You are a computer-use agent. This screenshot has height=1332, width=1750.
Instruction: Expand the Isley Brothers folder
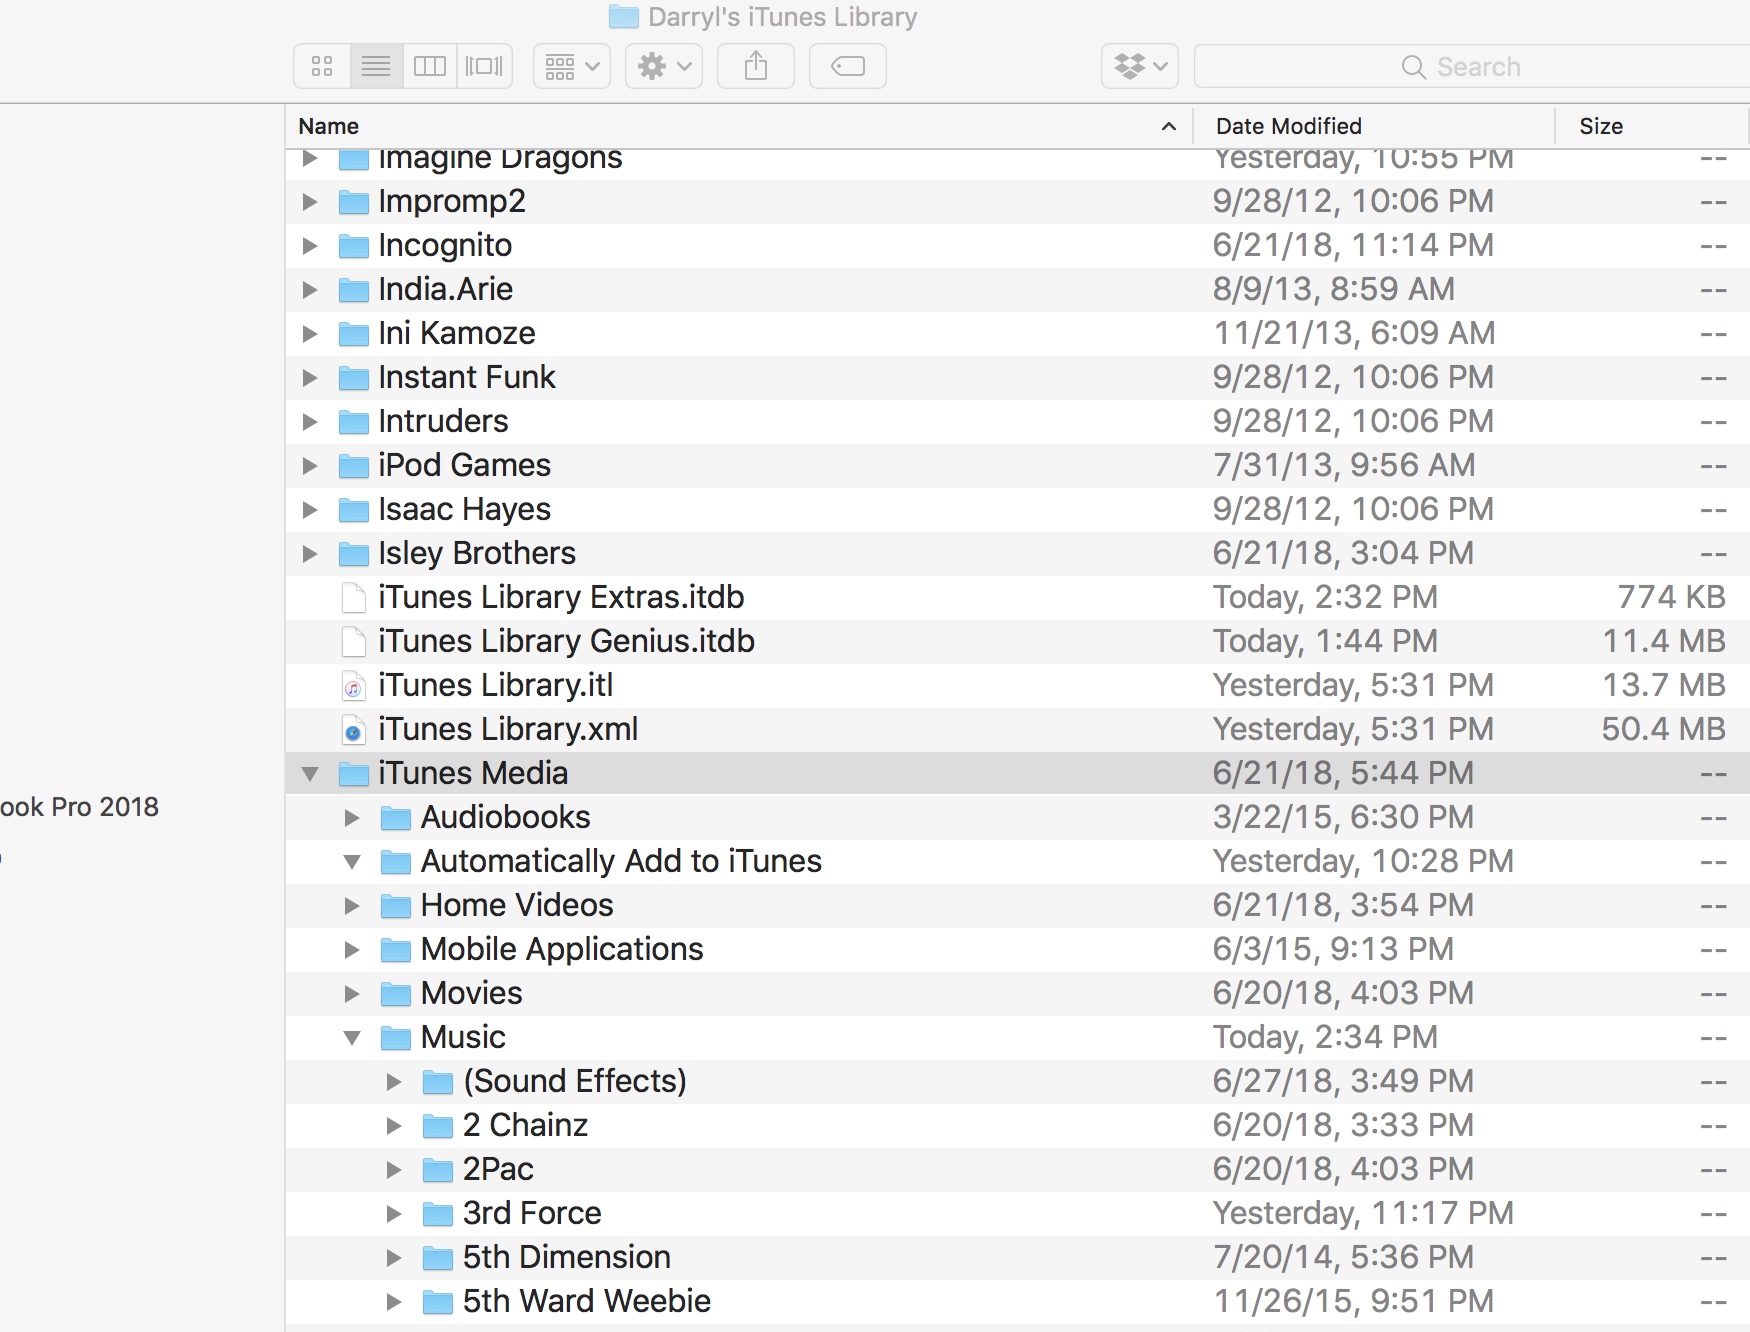point(310,554)
